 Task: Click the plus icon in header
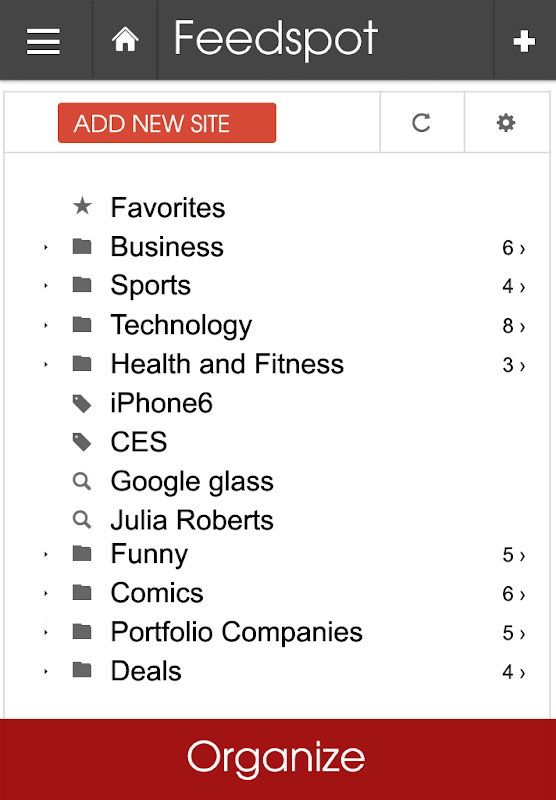pos(524,41)
